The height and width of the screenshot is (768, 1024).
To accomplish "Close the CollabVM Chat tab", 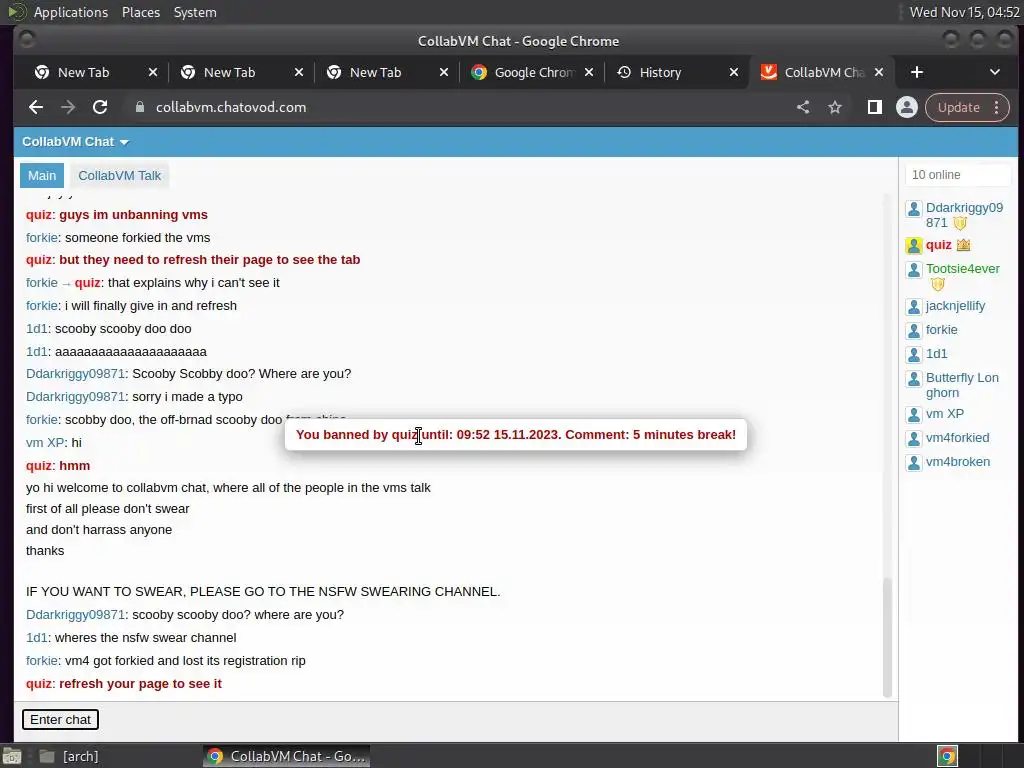I will tap(879, 72).
